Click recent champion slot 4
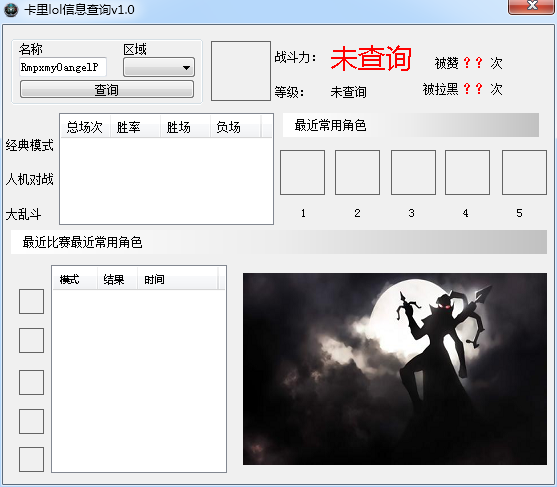Viewport: 557px width, 487px height. tap(467, 172)
